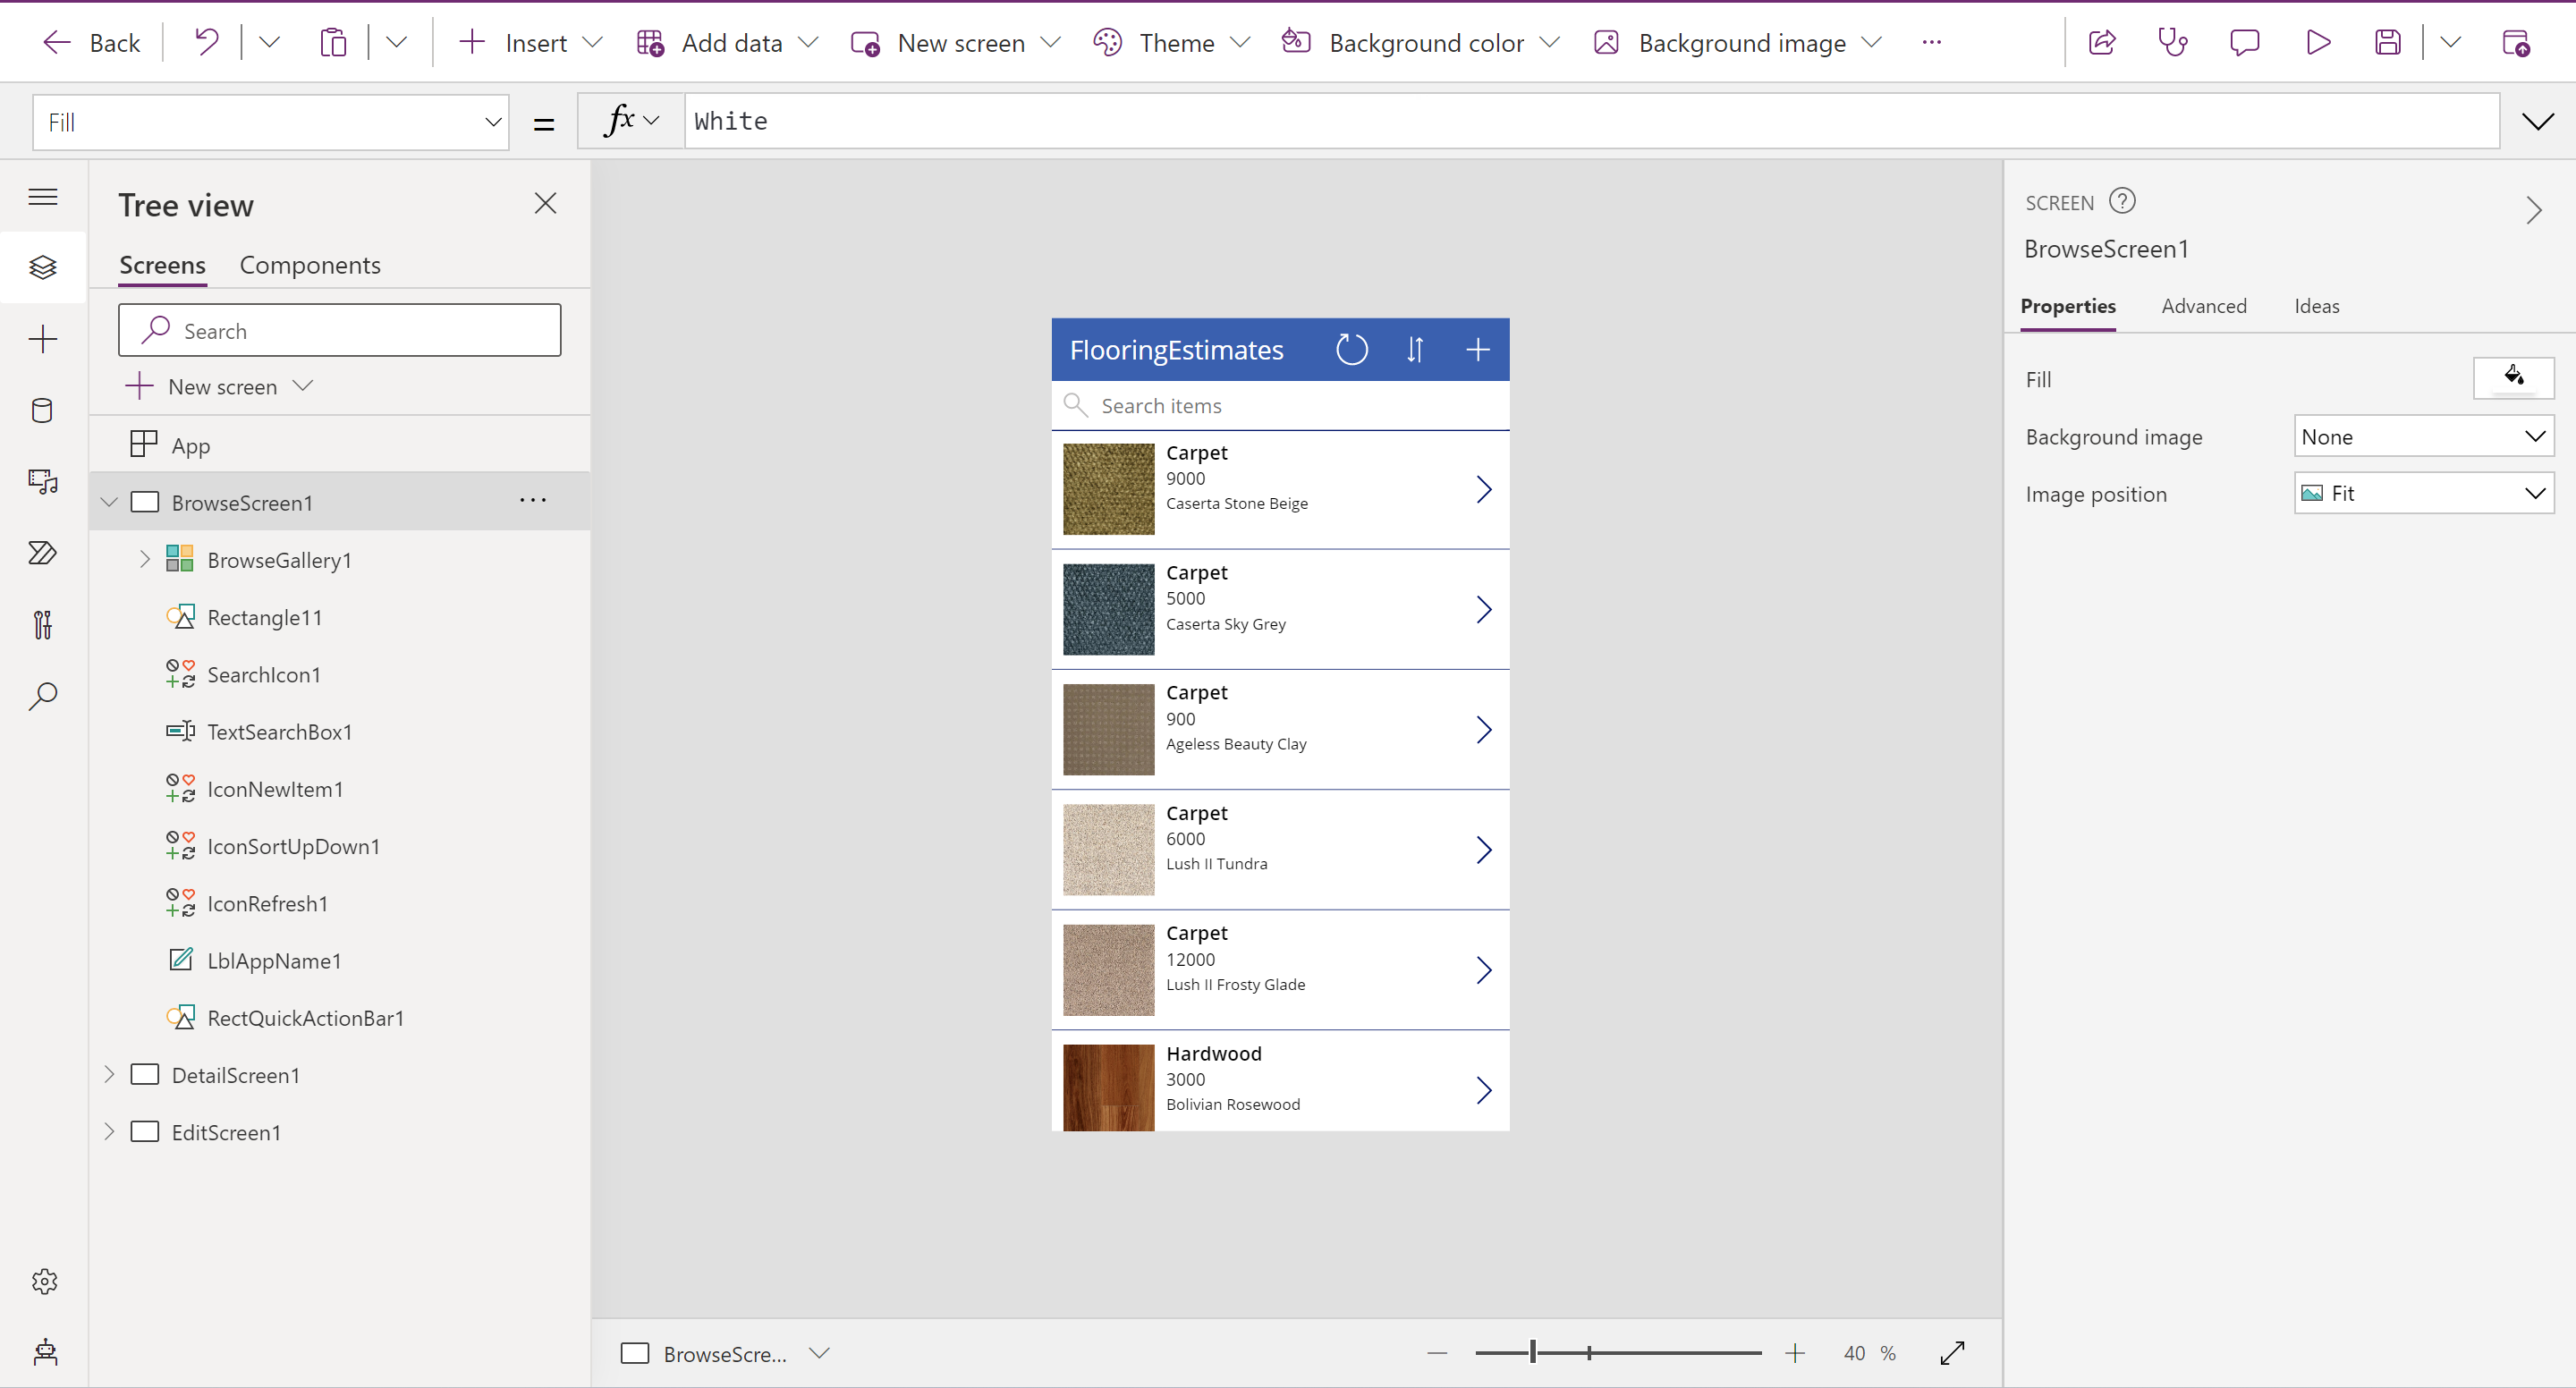This screenshot has width=2576, height=1388.
Task: Open the Fill color picker swatch
Action: pyautogui.click(x=2513, y=378)
